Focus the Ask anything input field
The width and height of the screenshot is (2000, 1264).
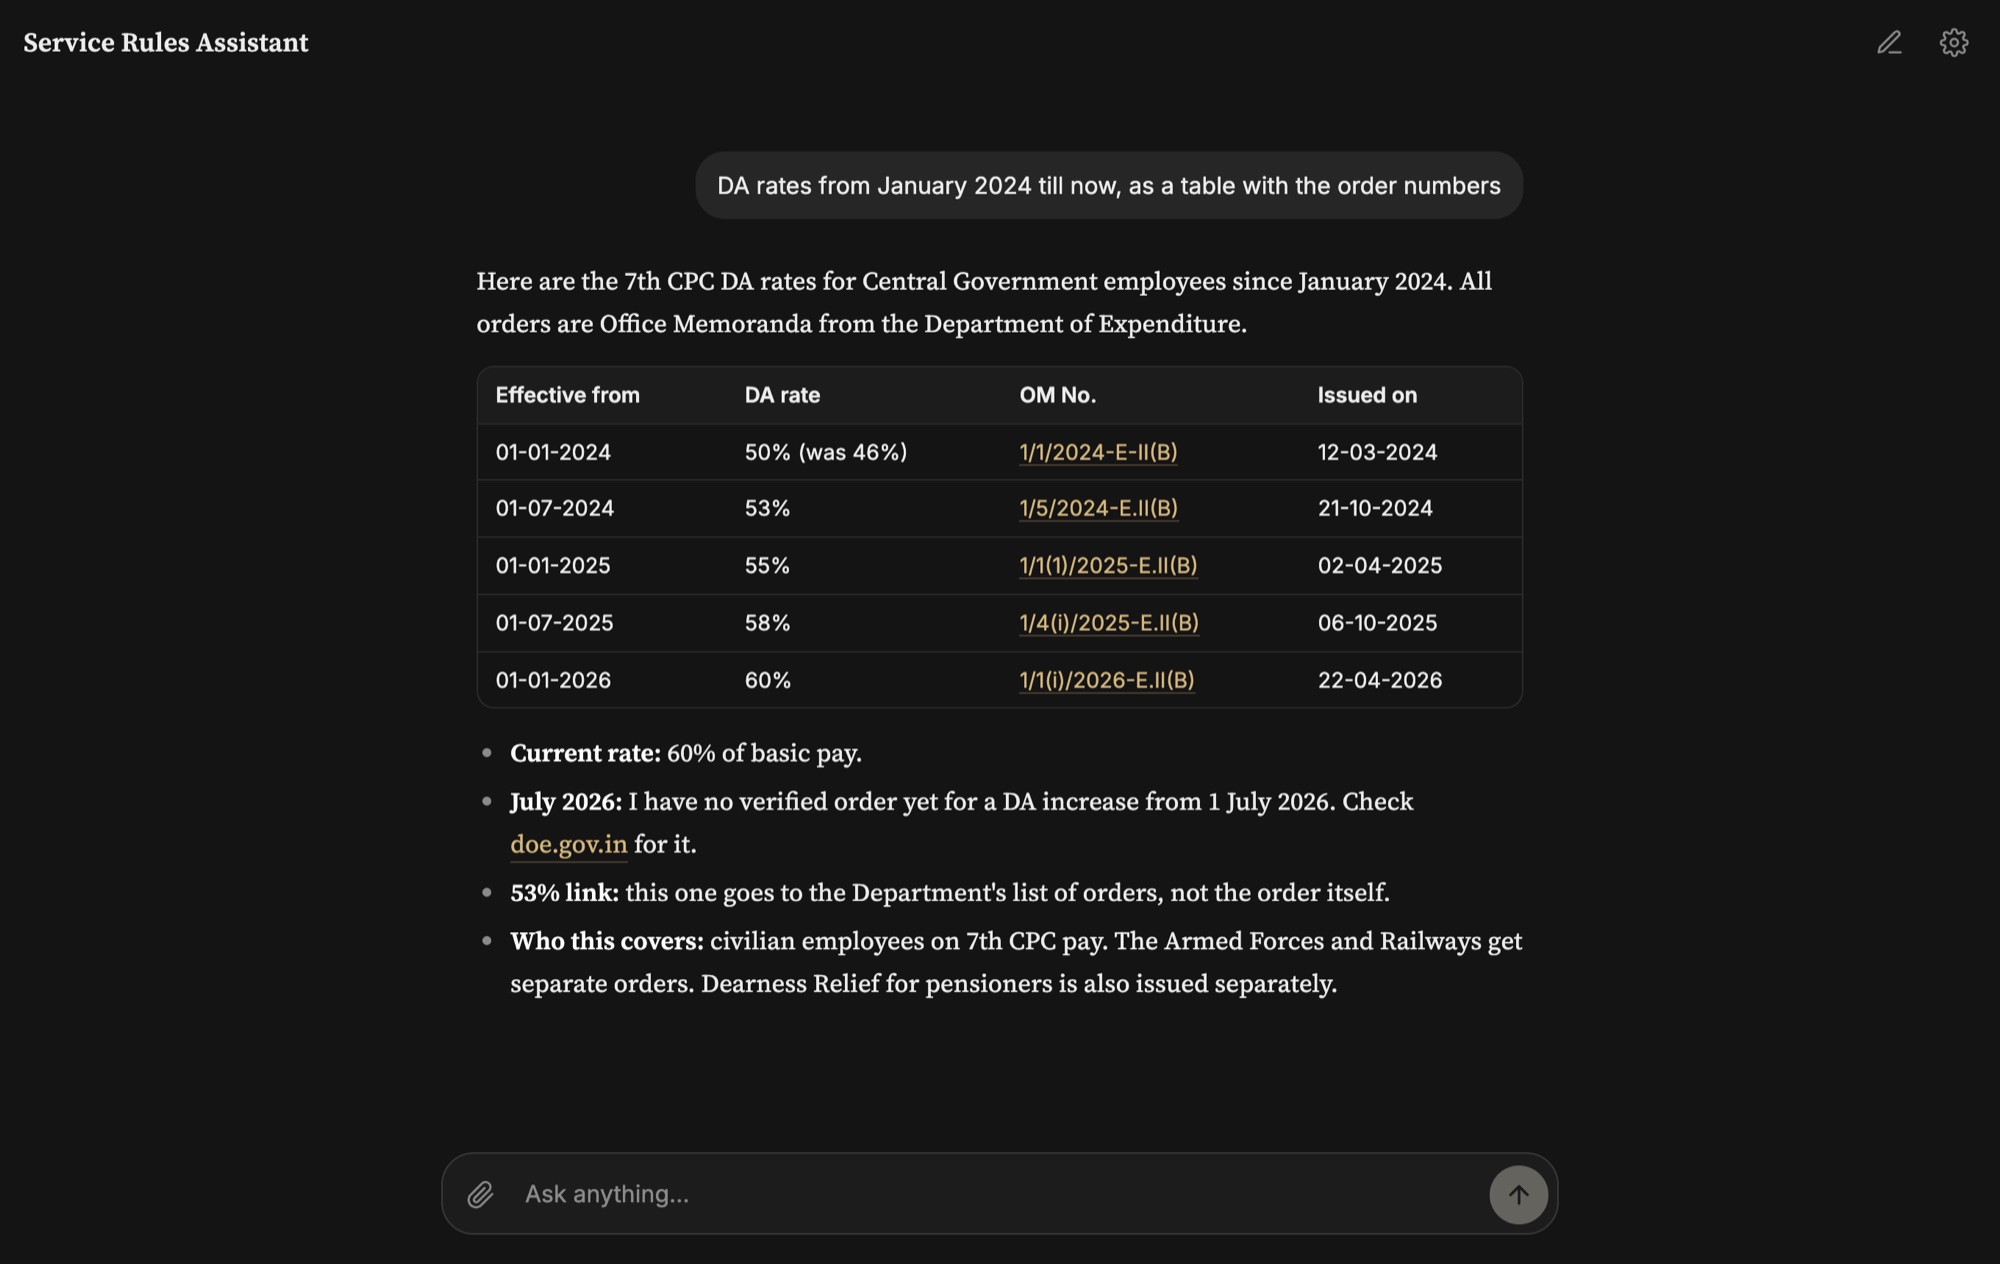[1000, 1194]
